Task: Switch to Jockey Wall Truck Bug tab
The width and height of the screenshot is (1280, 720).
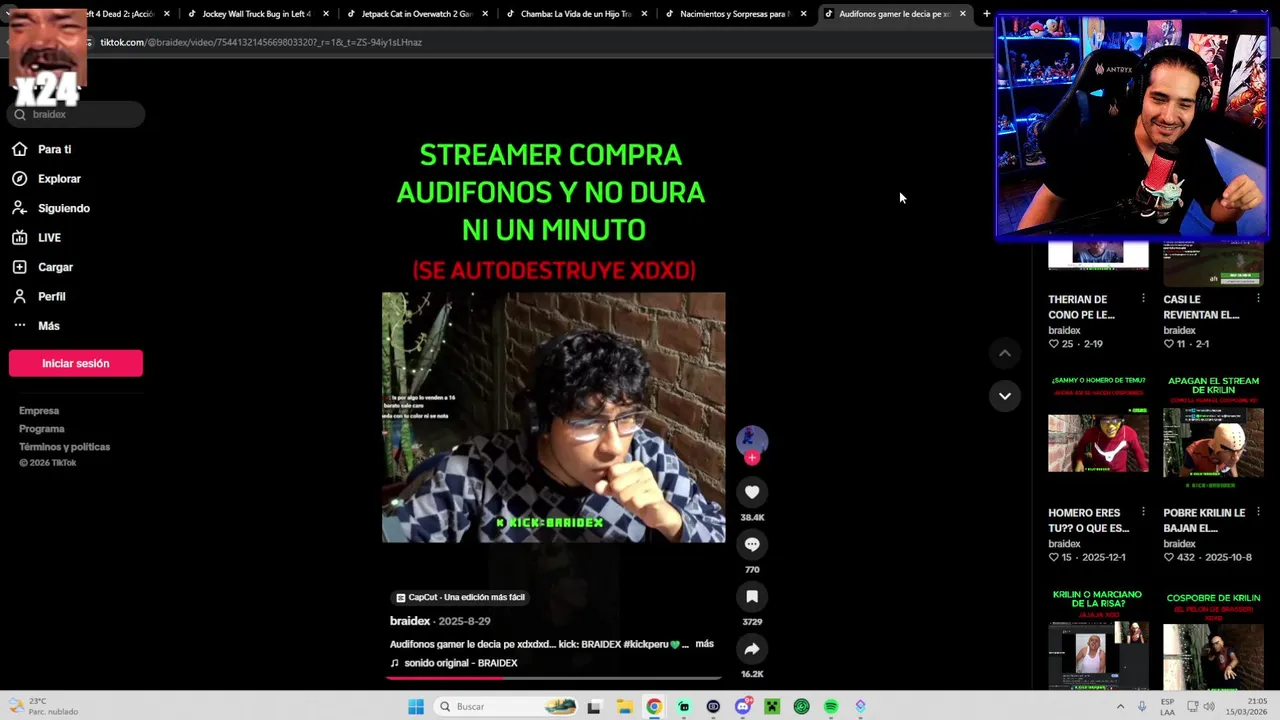Action: click(x=257, y=14)
